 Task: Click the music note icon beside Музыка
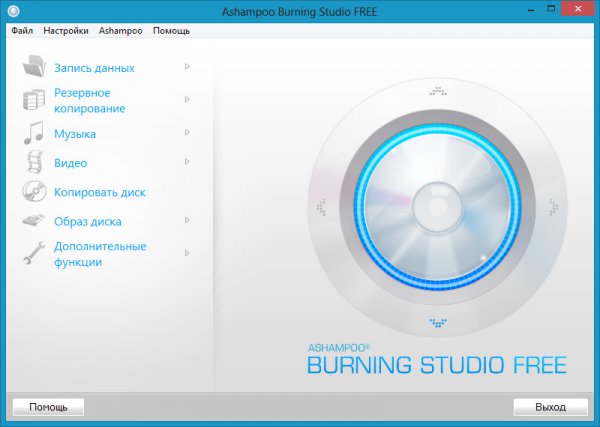pos(34,133)
